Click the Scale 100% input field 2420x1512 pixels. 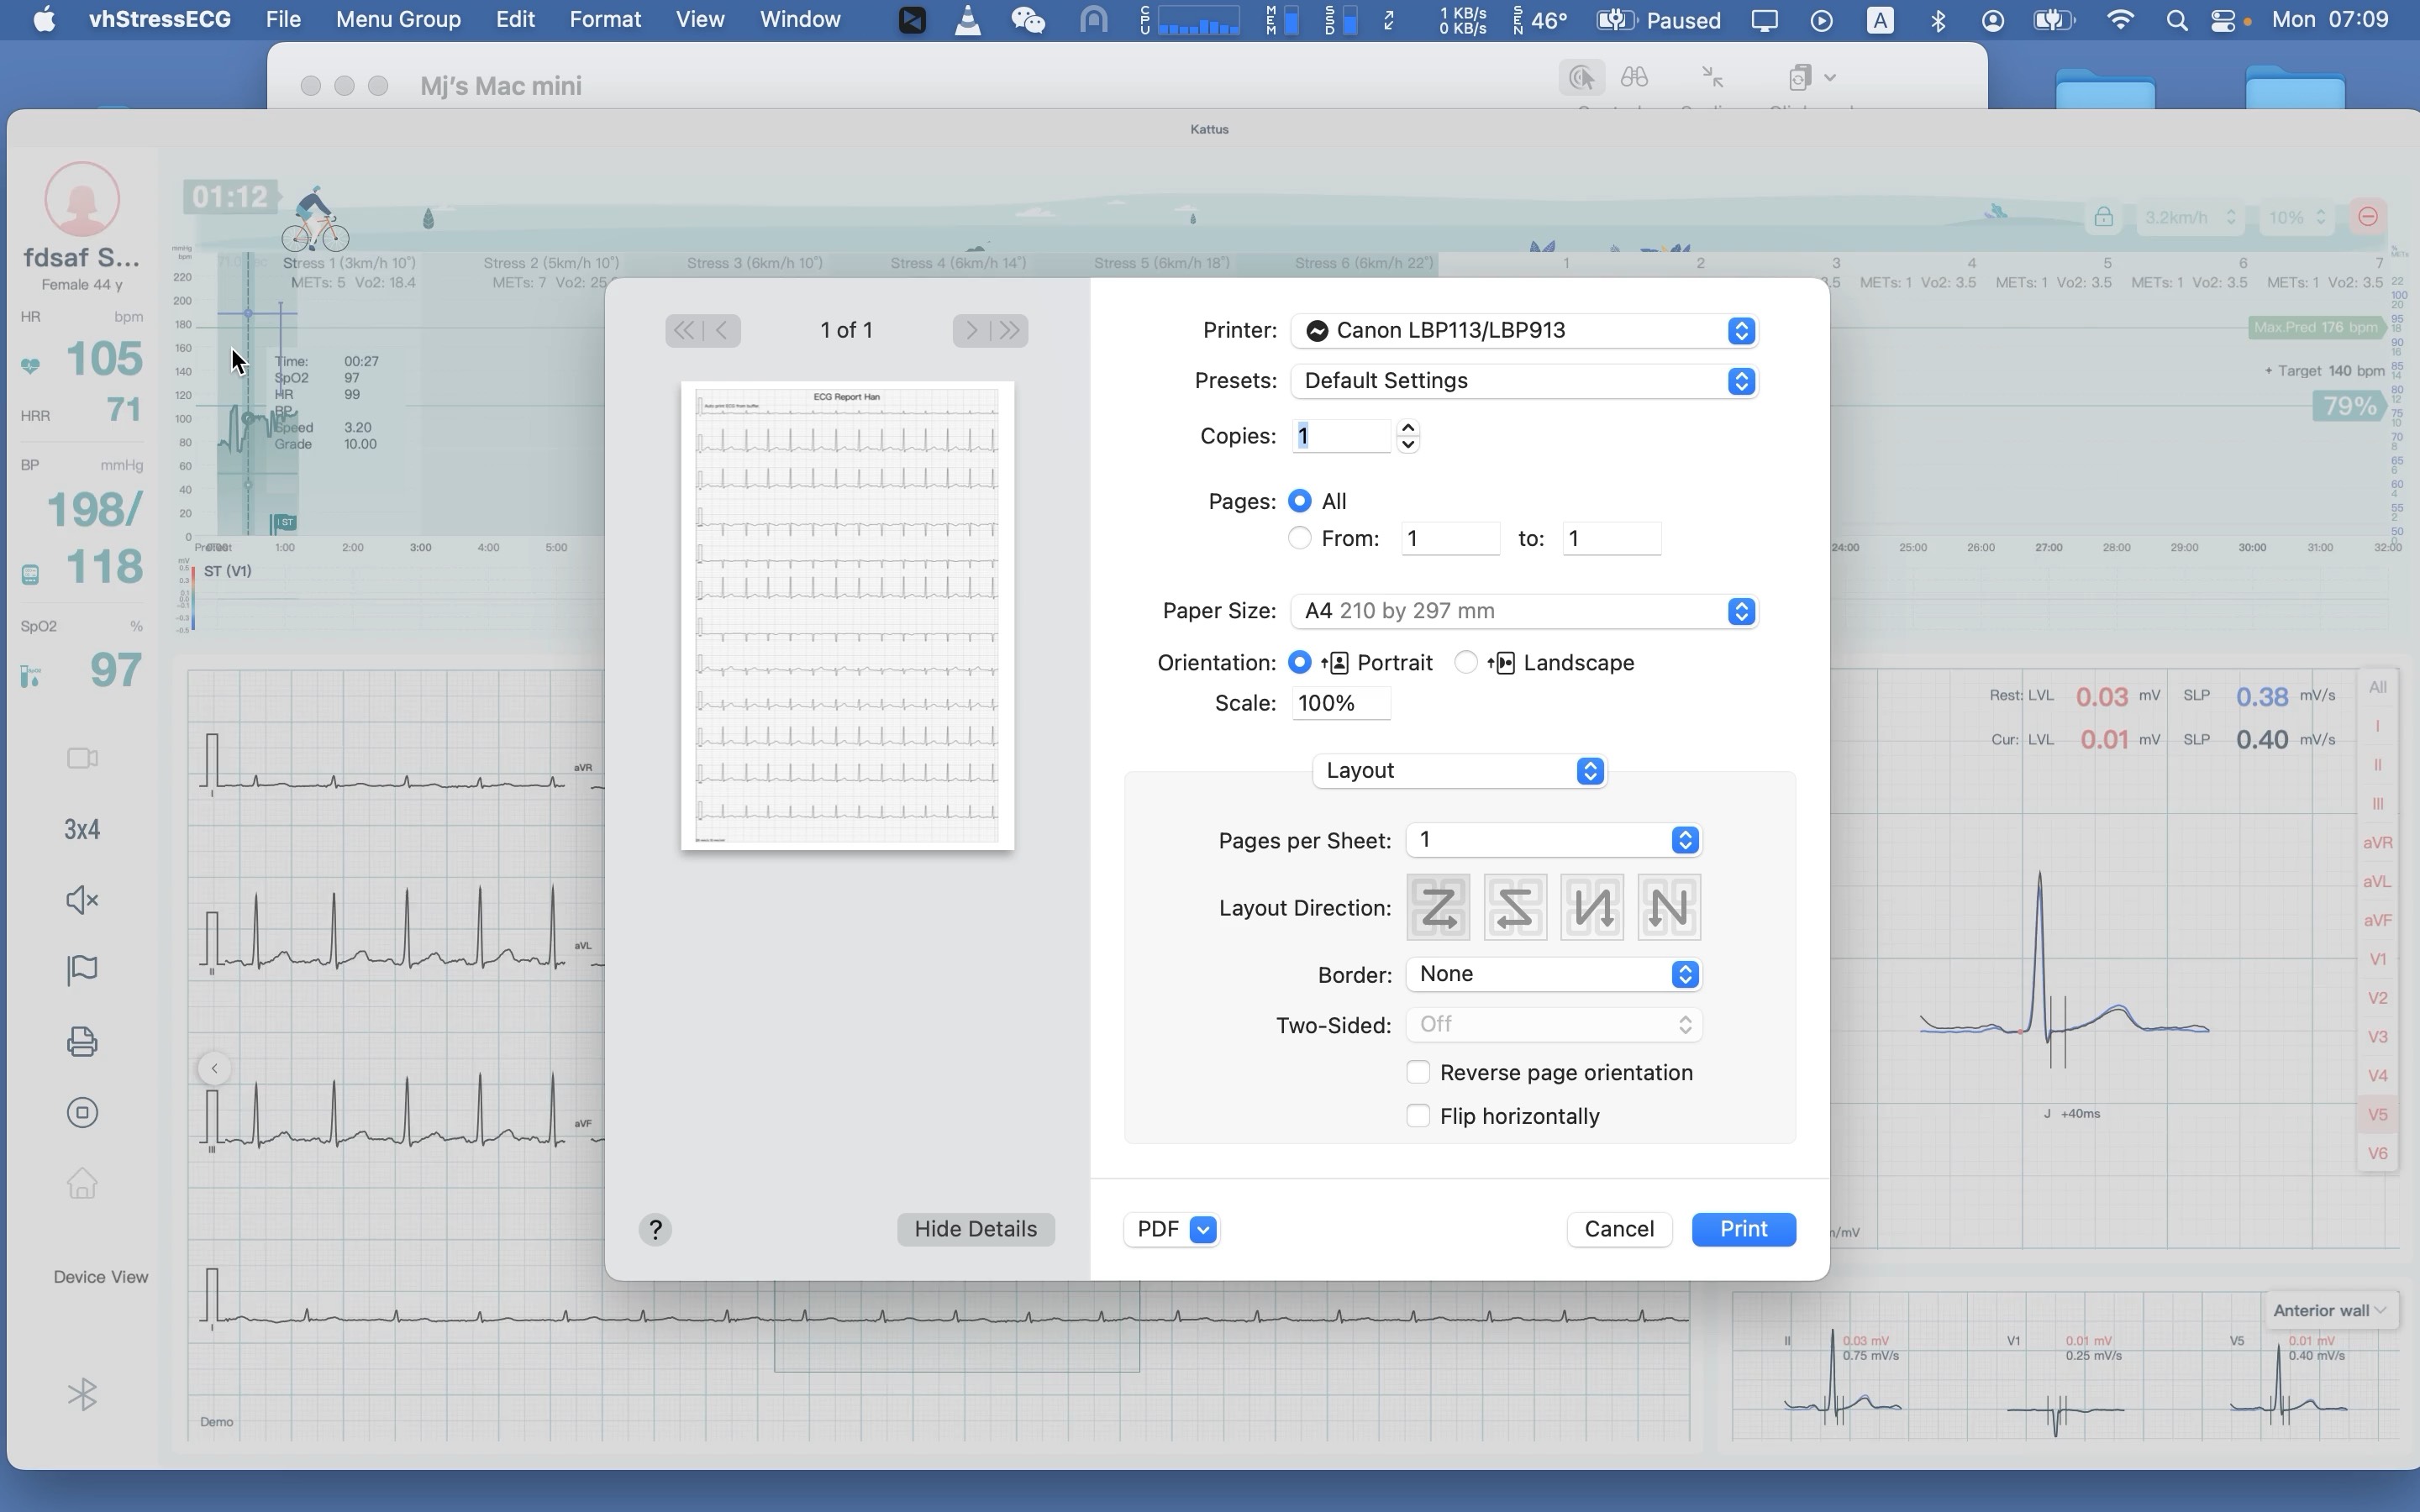1340,703
